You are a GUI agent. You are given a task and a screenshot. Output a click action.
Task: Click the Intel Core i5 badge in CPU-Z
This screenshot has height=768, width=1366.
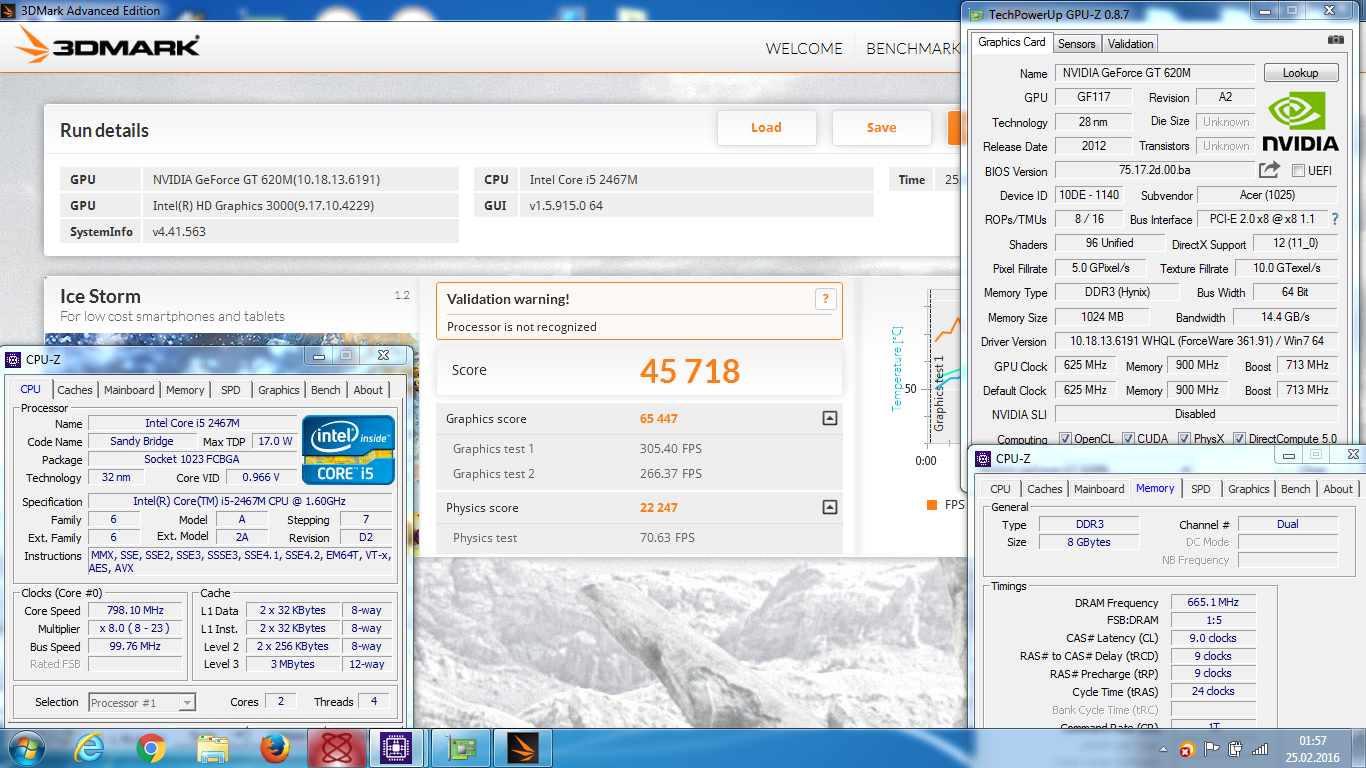349,450
